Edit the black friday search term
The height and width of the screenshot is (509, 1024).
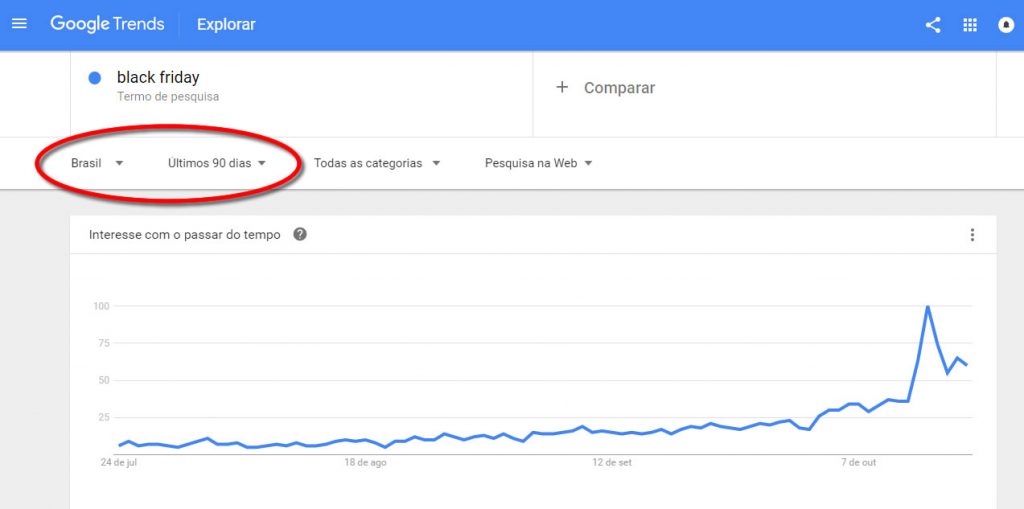(x=158, y=78)
